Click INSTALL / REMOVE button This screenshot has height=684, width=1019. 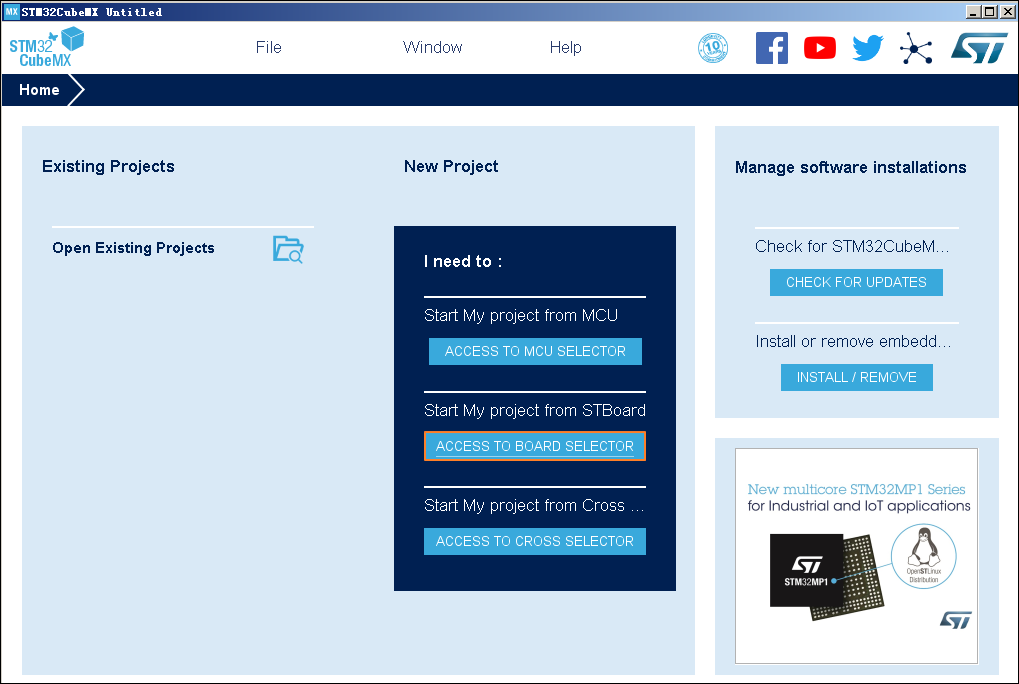pyautogui.click(x=857, y=377)
